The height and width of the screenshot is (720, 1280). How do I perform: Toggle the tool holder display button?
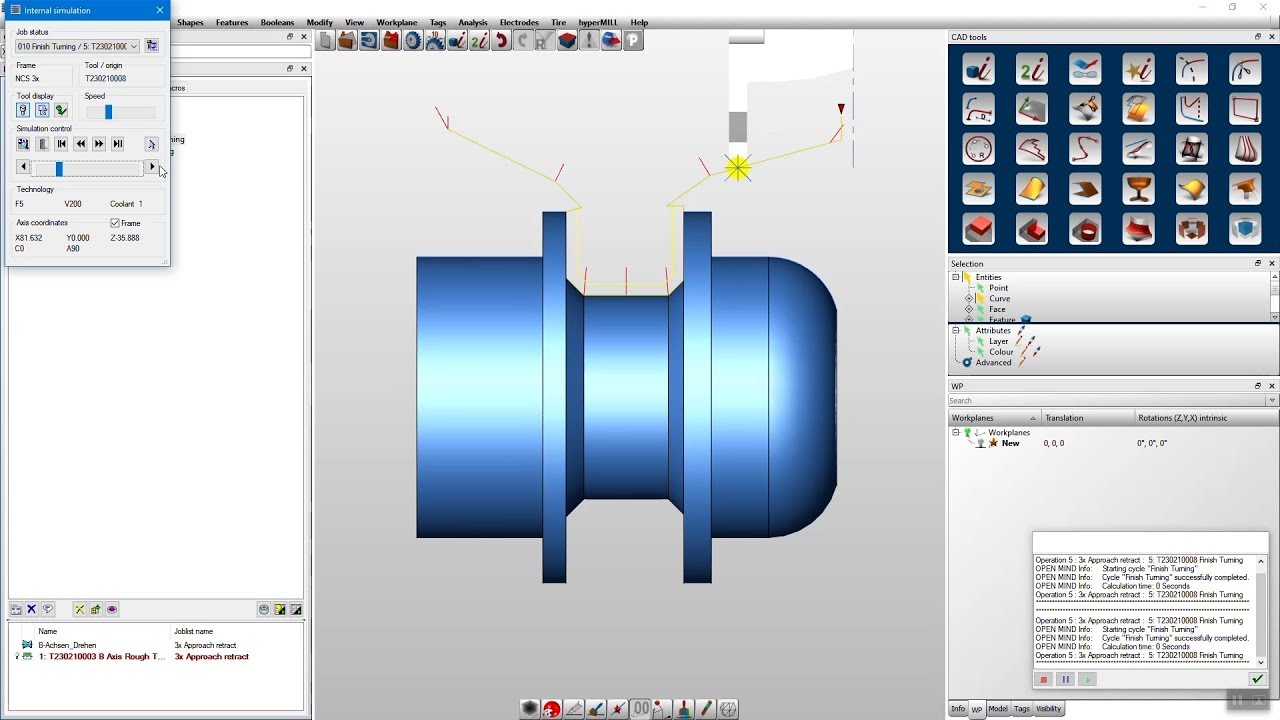point(42,110)
